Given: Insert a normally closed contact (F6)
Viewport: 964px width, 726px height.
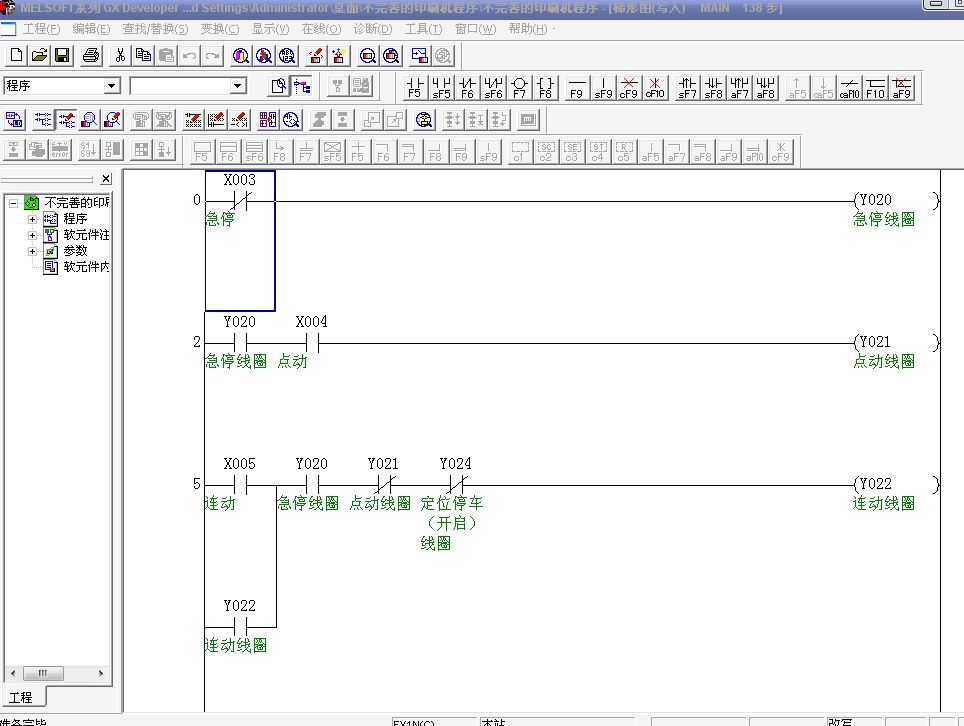Looking at the screenshot, I should click(x=467, y=87).
